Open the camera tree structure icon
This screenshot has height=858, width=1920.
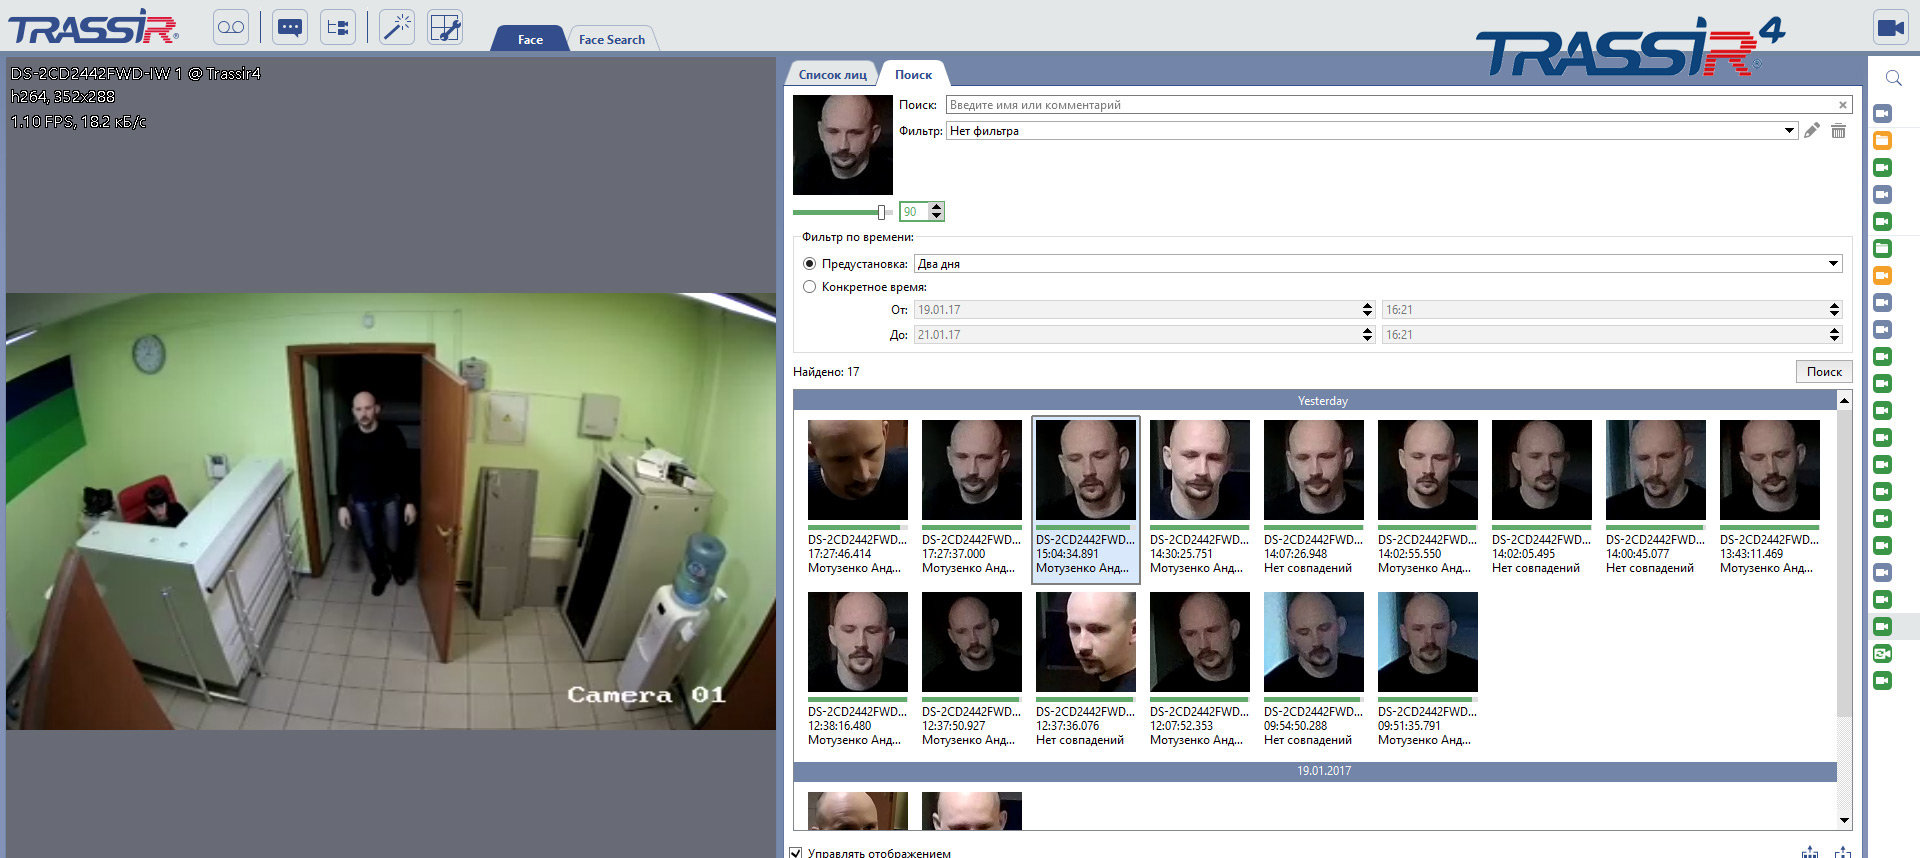click(338, 27)
